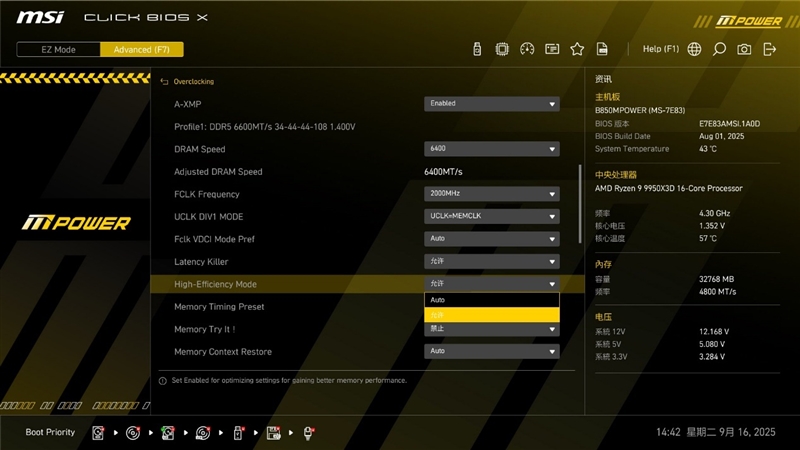
Task: Select the USB key boot device icon
Action: point(238,433)
